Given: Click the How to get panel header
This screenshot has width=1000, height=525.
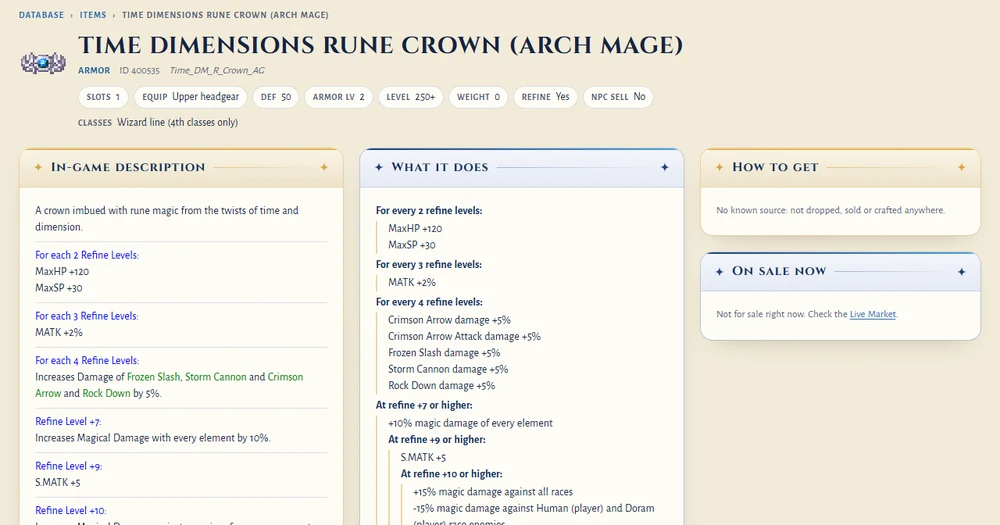Looking at the screenshot, I should pyautogui.click(x=841, y=168).
